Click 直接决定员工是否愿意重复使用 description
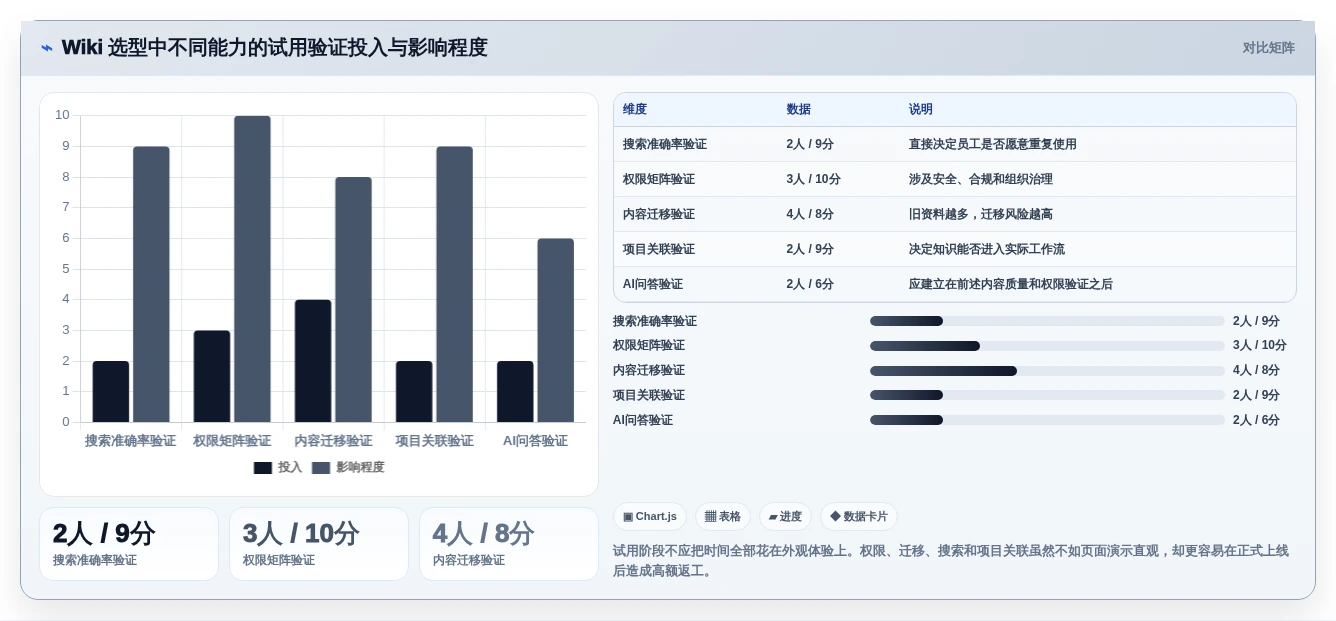The image size is (1336, 621). click(x=993, y=144)
